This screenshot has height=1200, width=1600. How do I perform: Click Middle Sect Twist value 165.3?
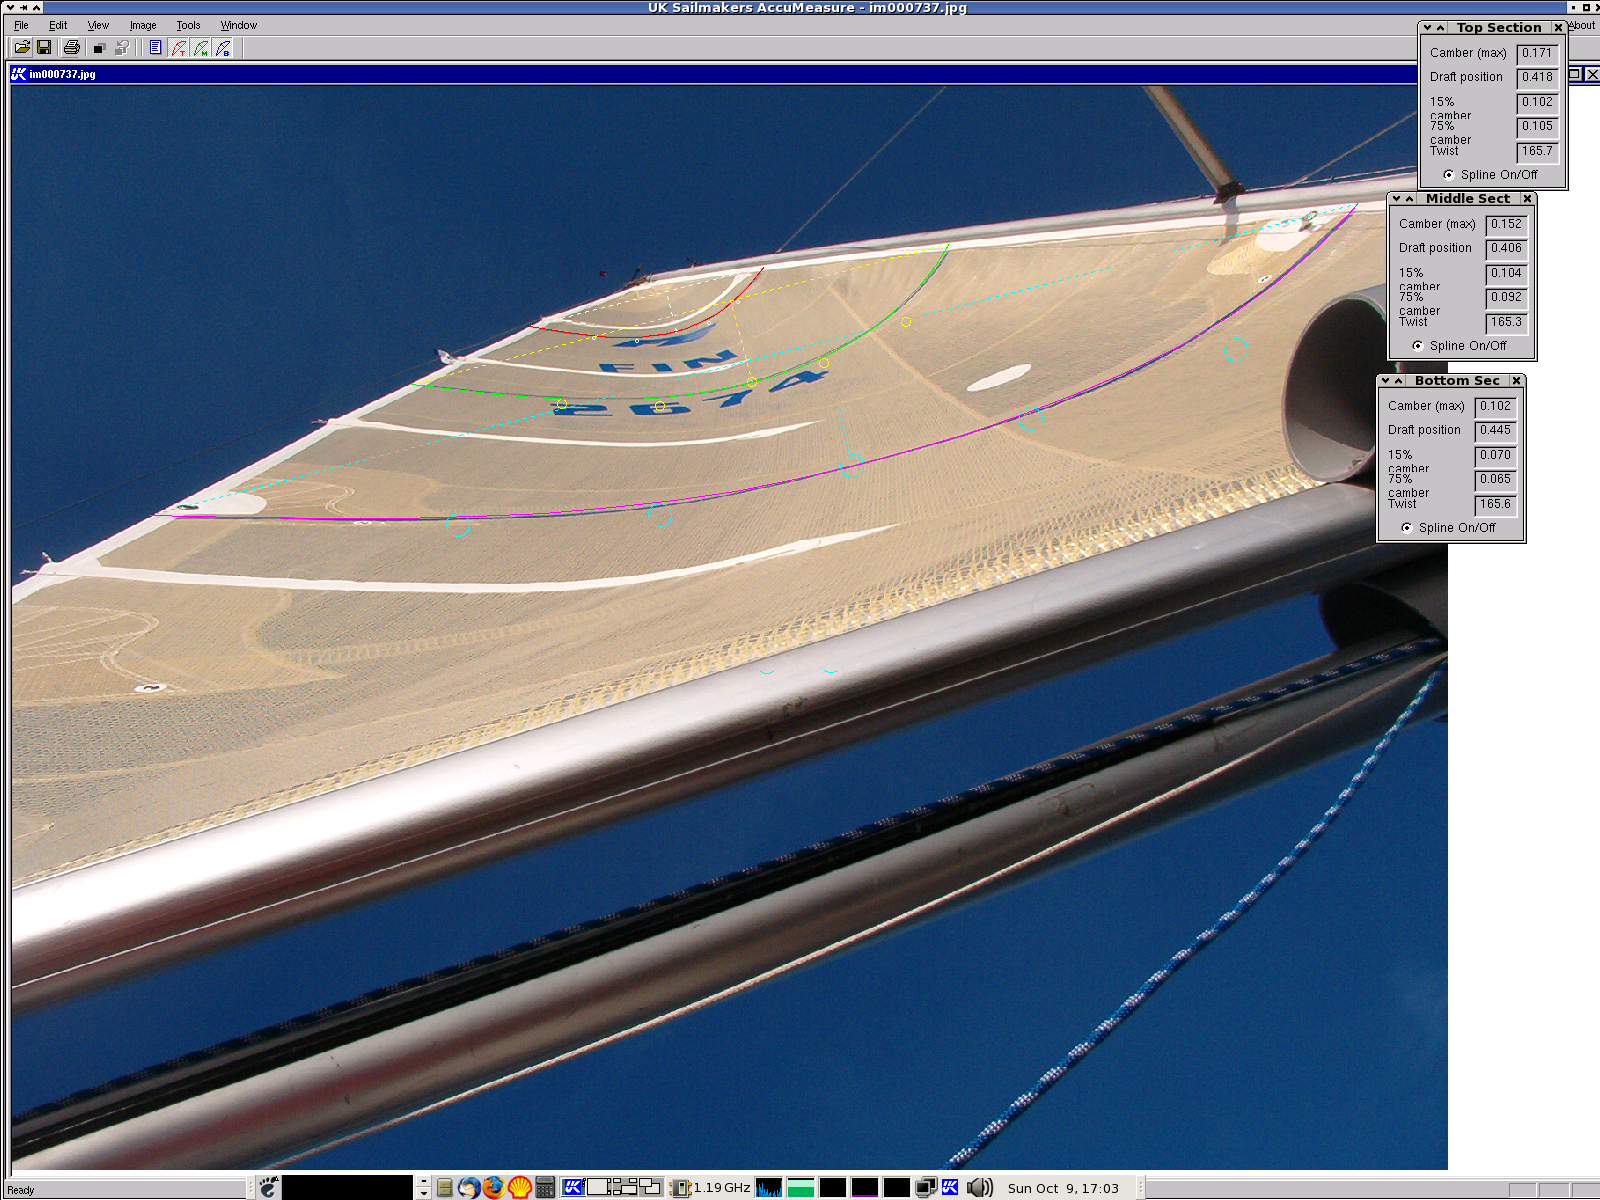1506,323
